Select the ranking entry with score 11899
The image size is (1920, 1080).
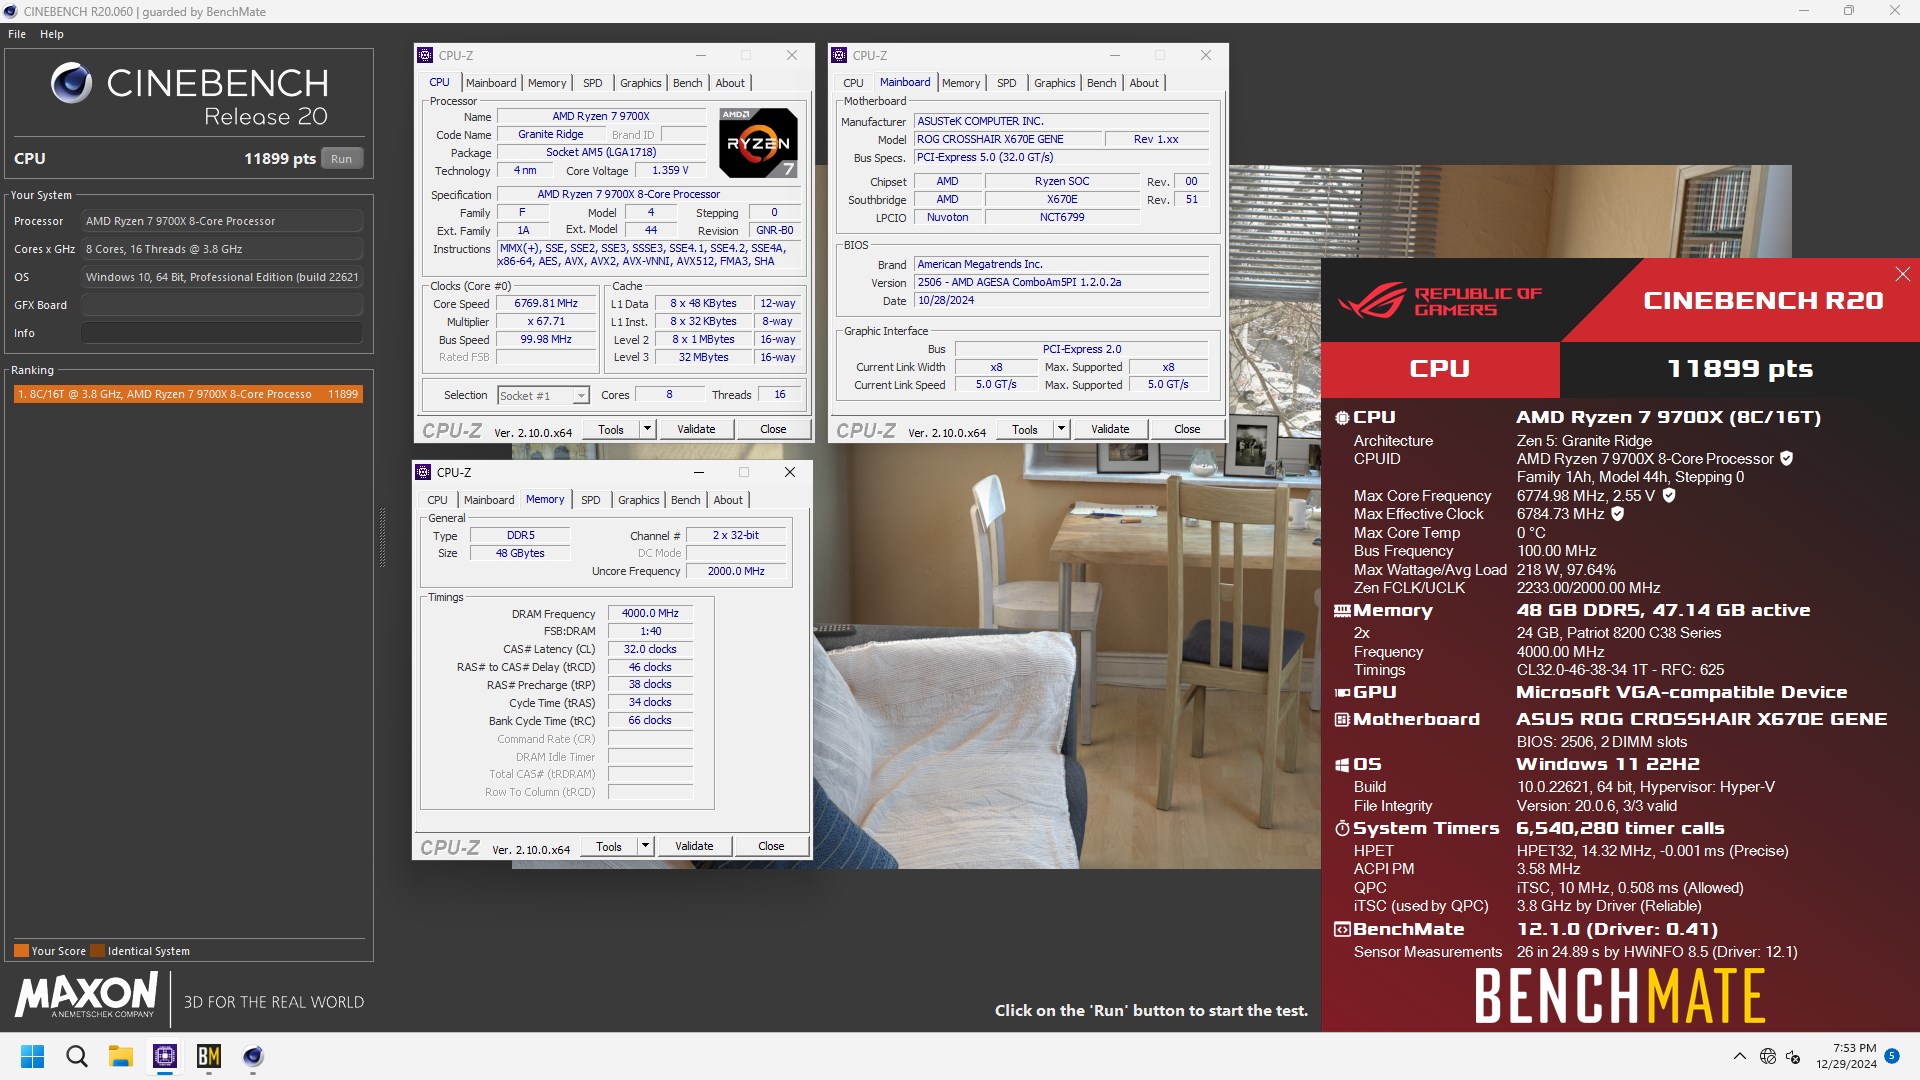pos(188,394)
